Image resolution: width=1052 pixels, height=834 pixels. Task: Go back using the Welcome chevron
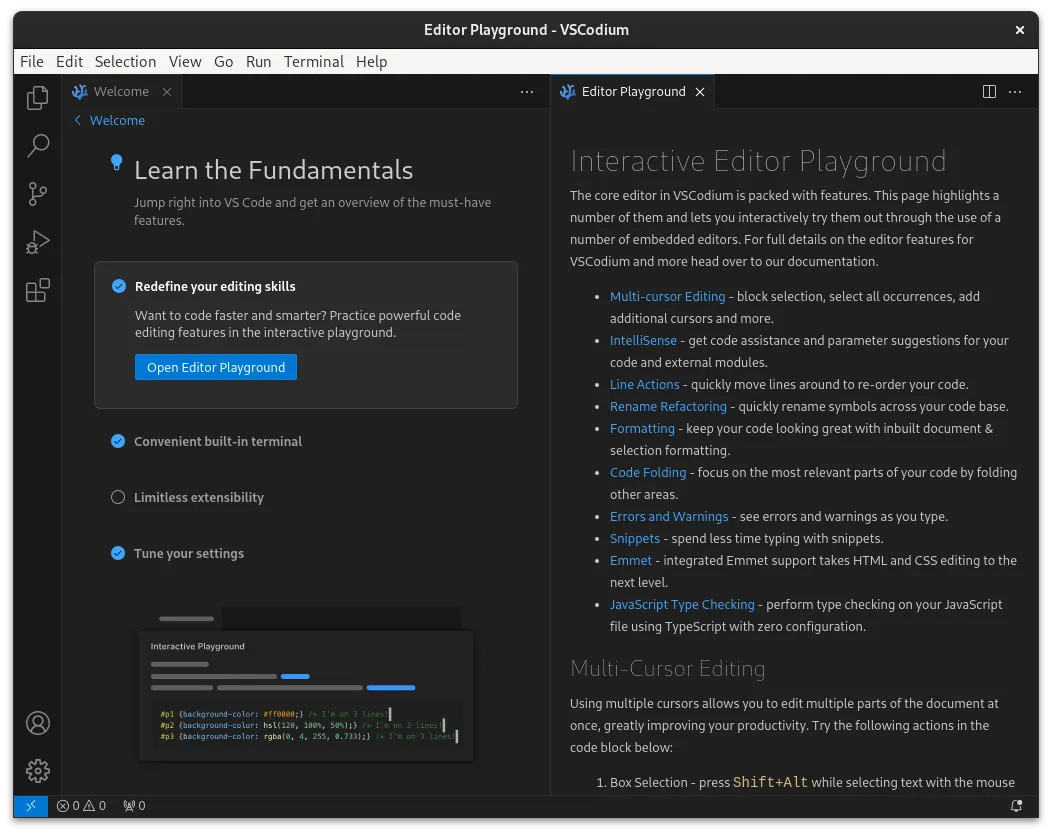[x=77, y=120]
